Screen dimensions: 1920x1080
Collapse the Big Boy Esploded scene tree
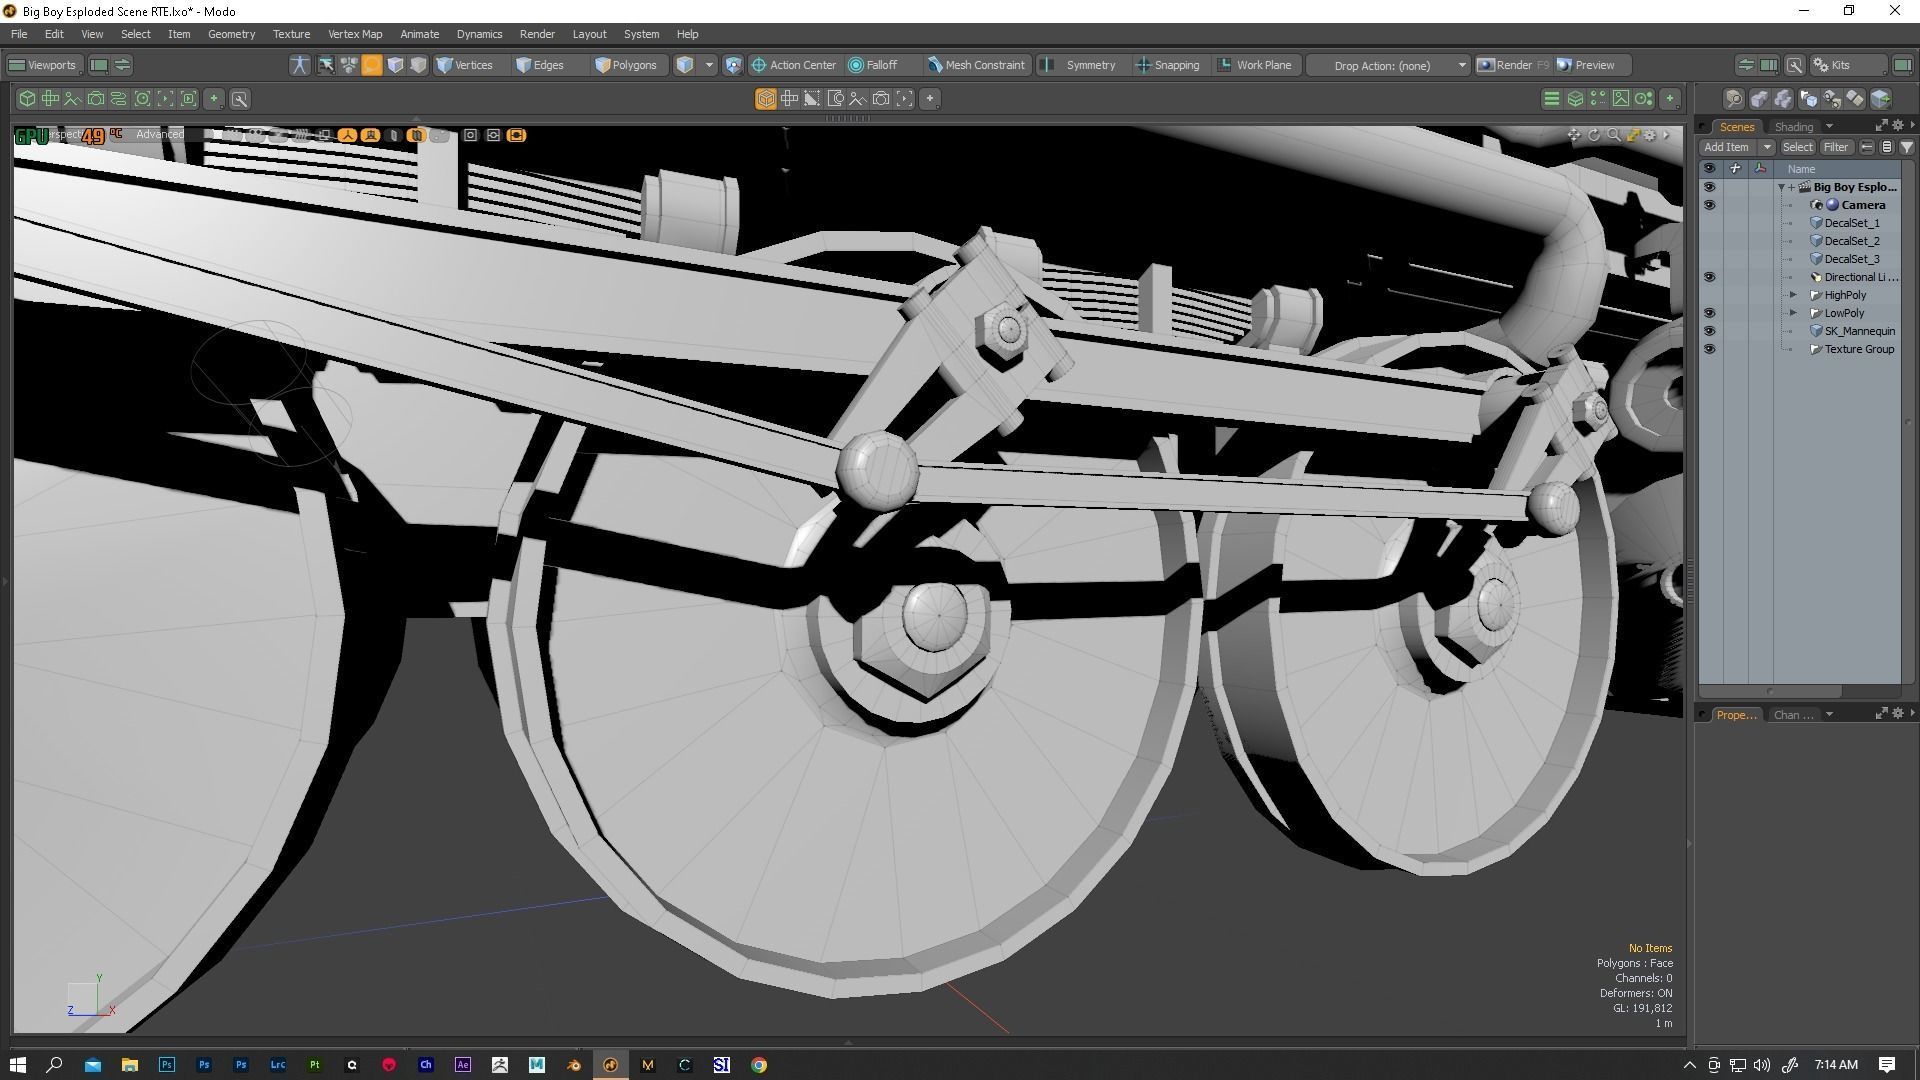click(1781, 187)
